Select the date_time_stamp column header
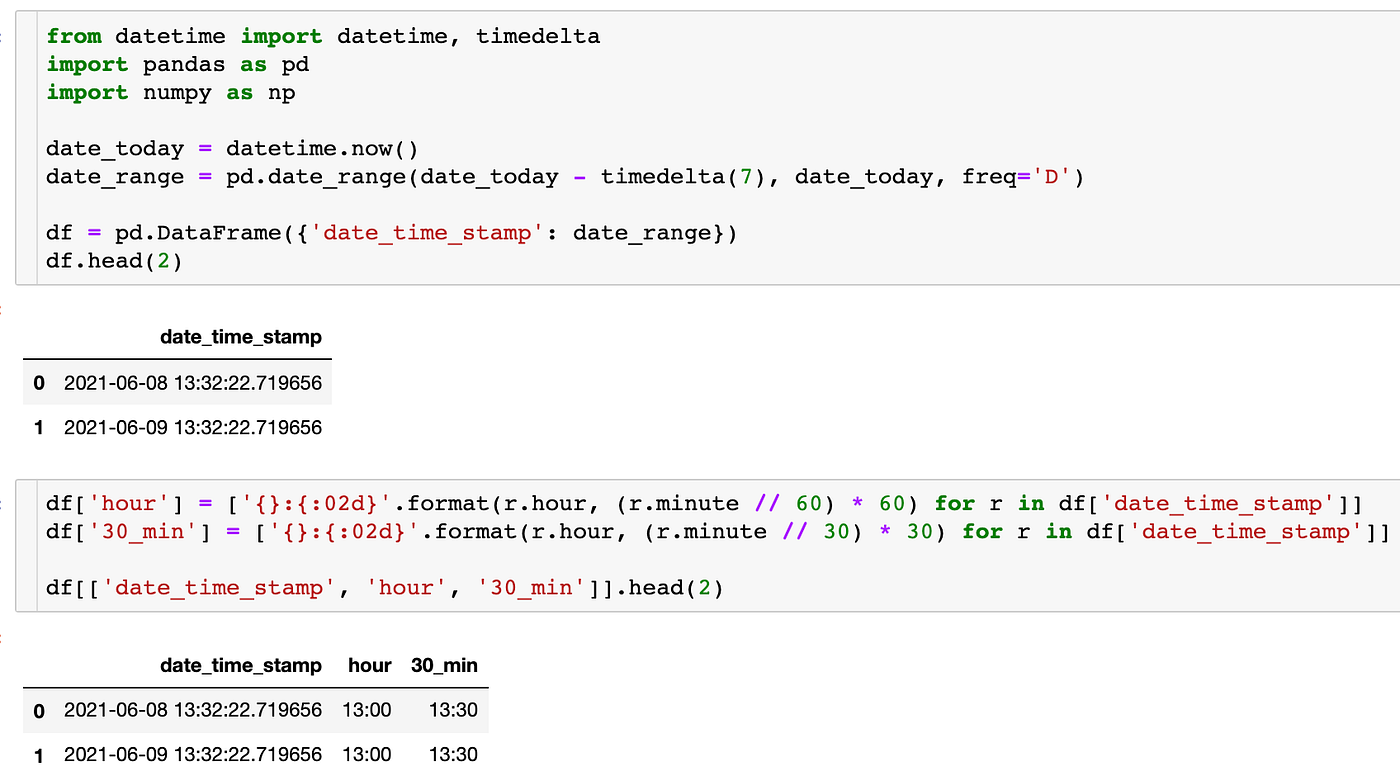 coord(241,337)
